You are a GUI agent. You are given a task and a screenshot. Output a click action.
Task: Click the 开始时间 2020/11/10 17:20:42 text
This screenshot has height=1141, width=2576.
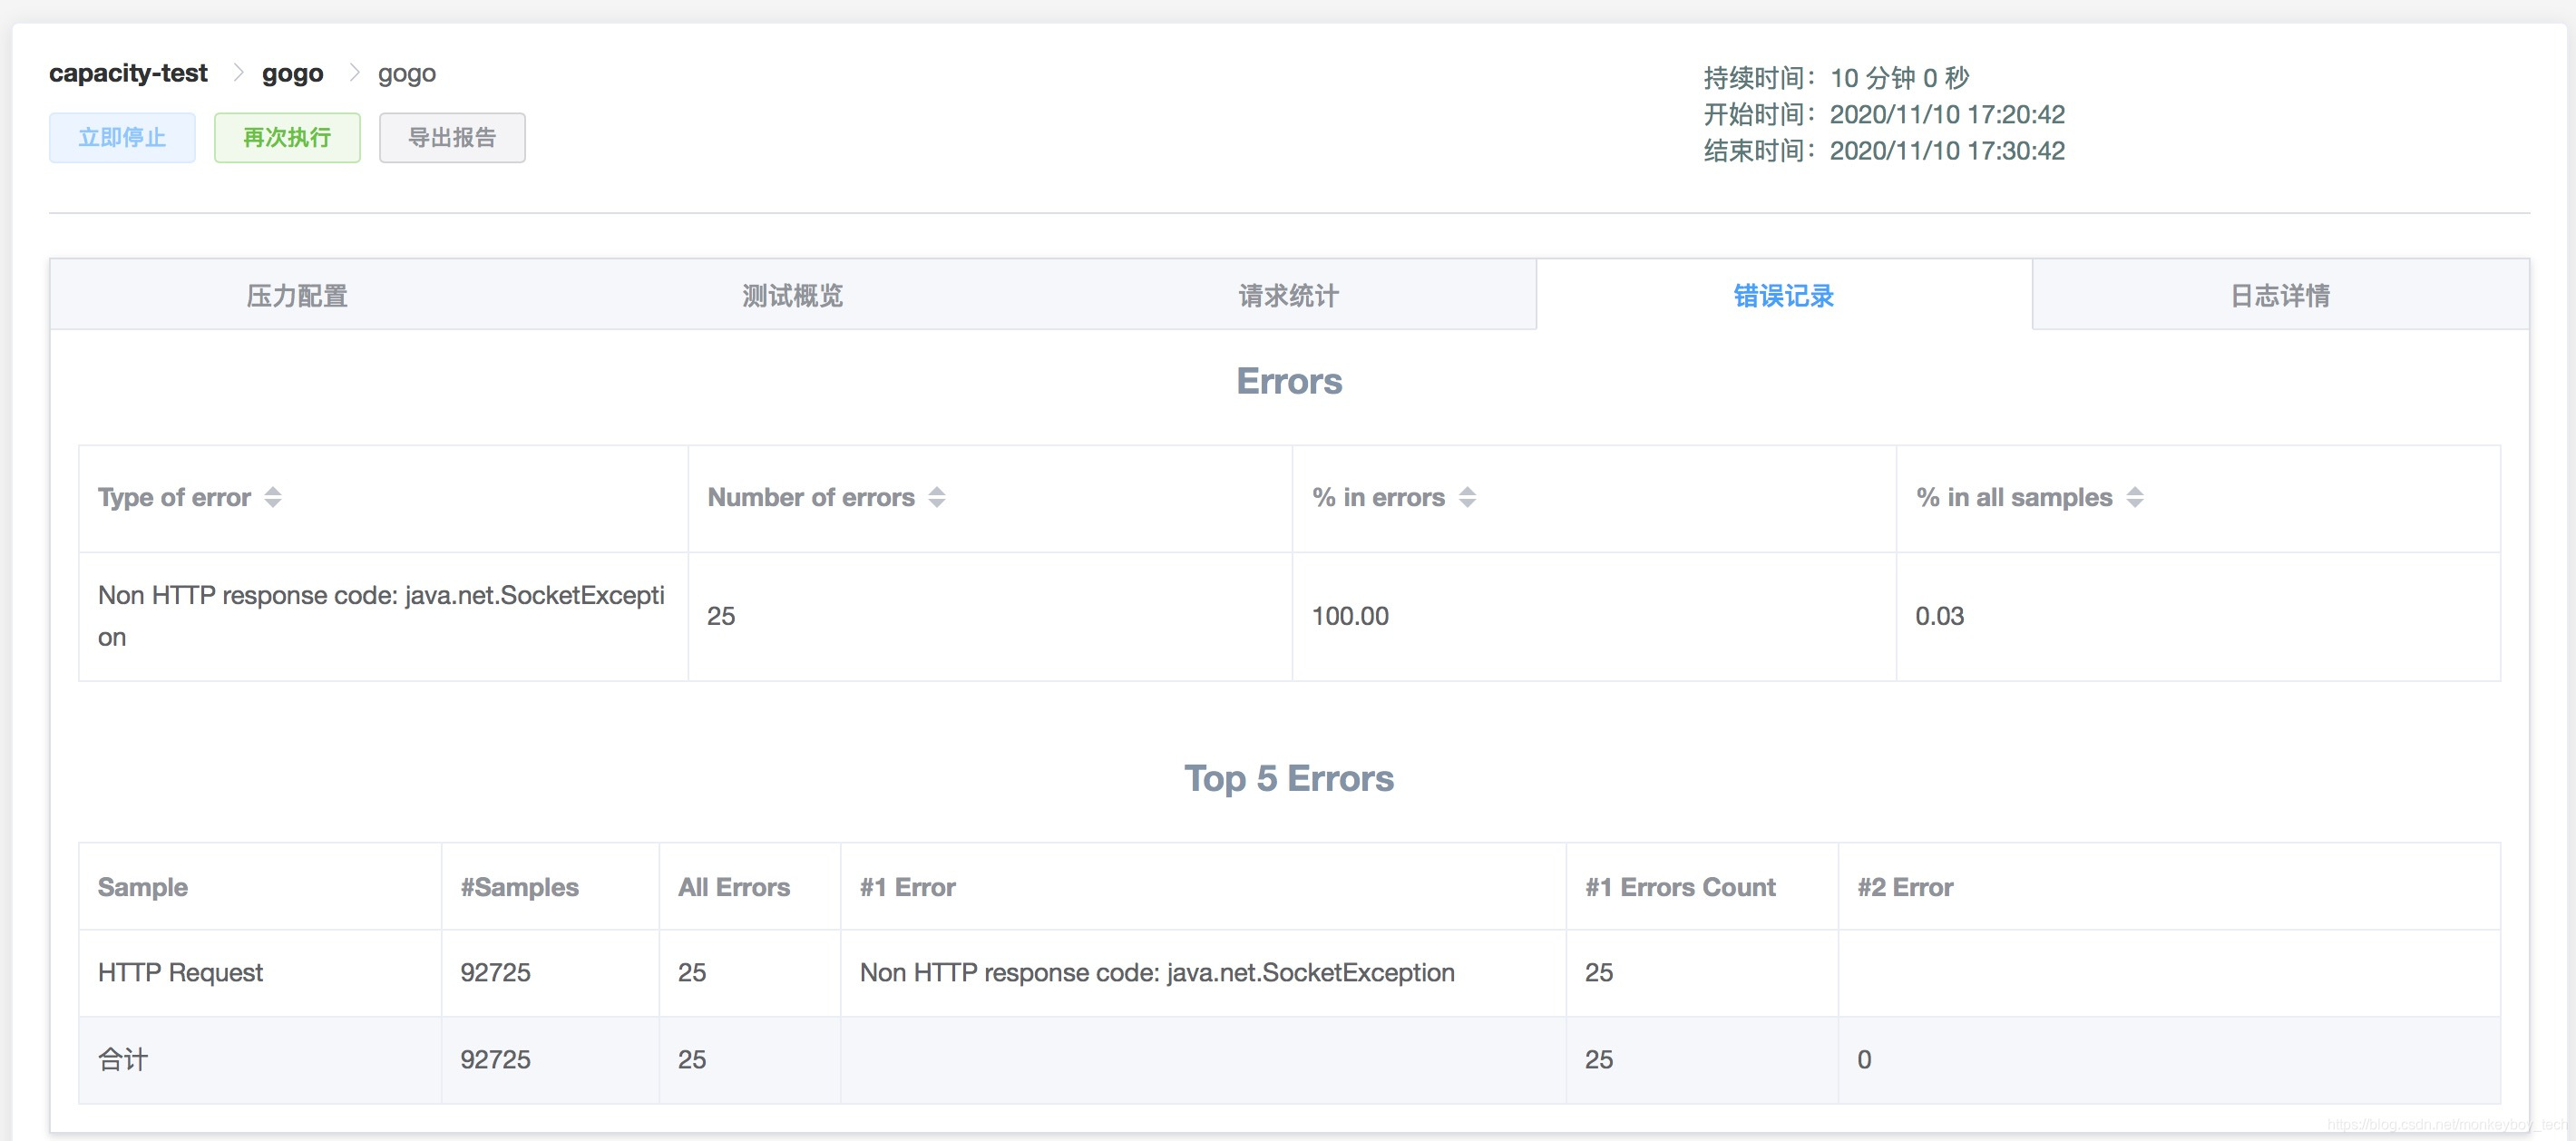click(x=1884, y=114)
